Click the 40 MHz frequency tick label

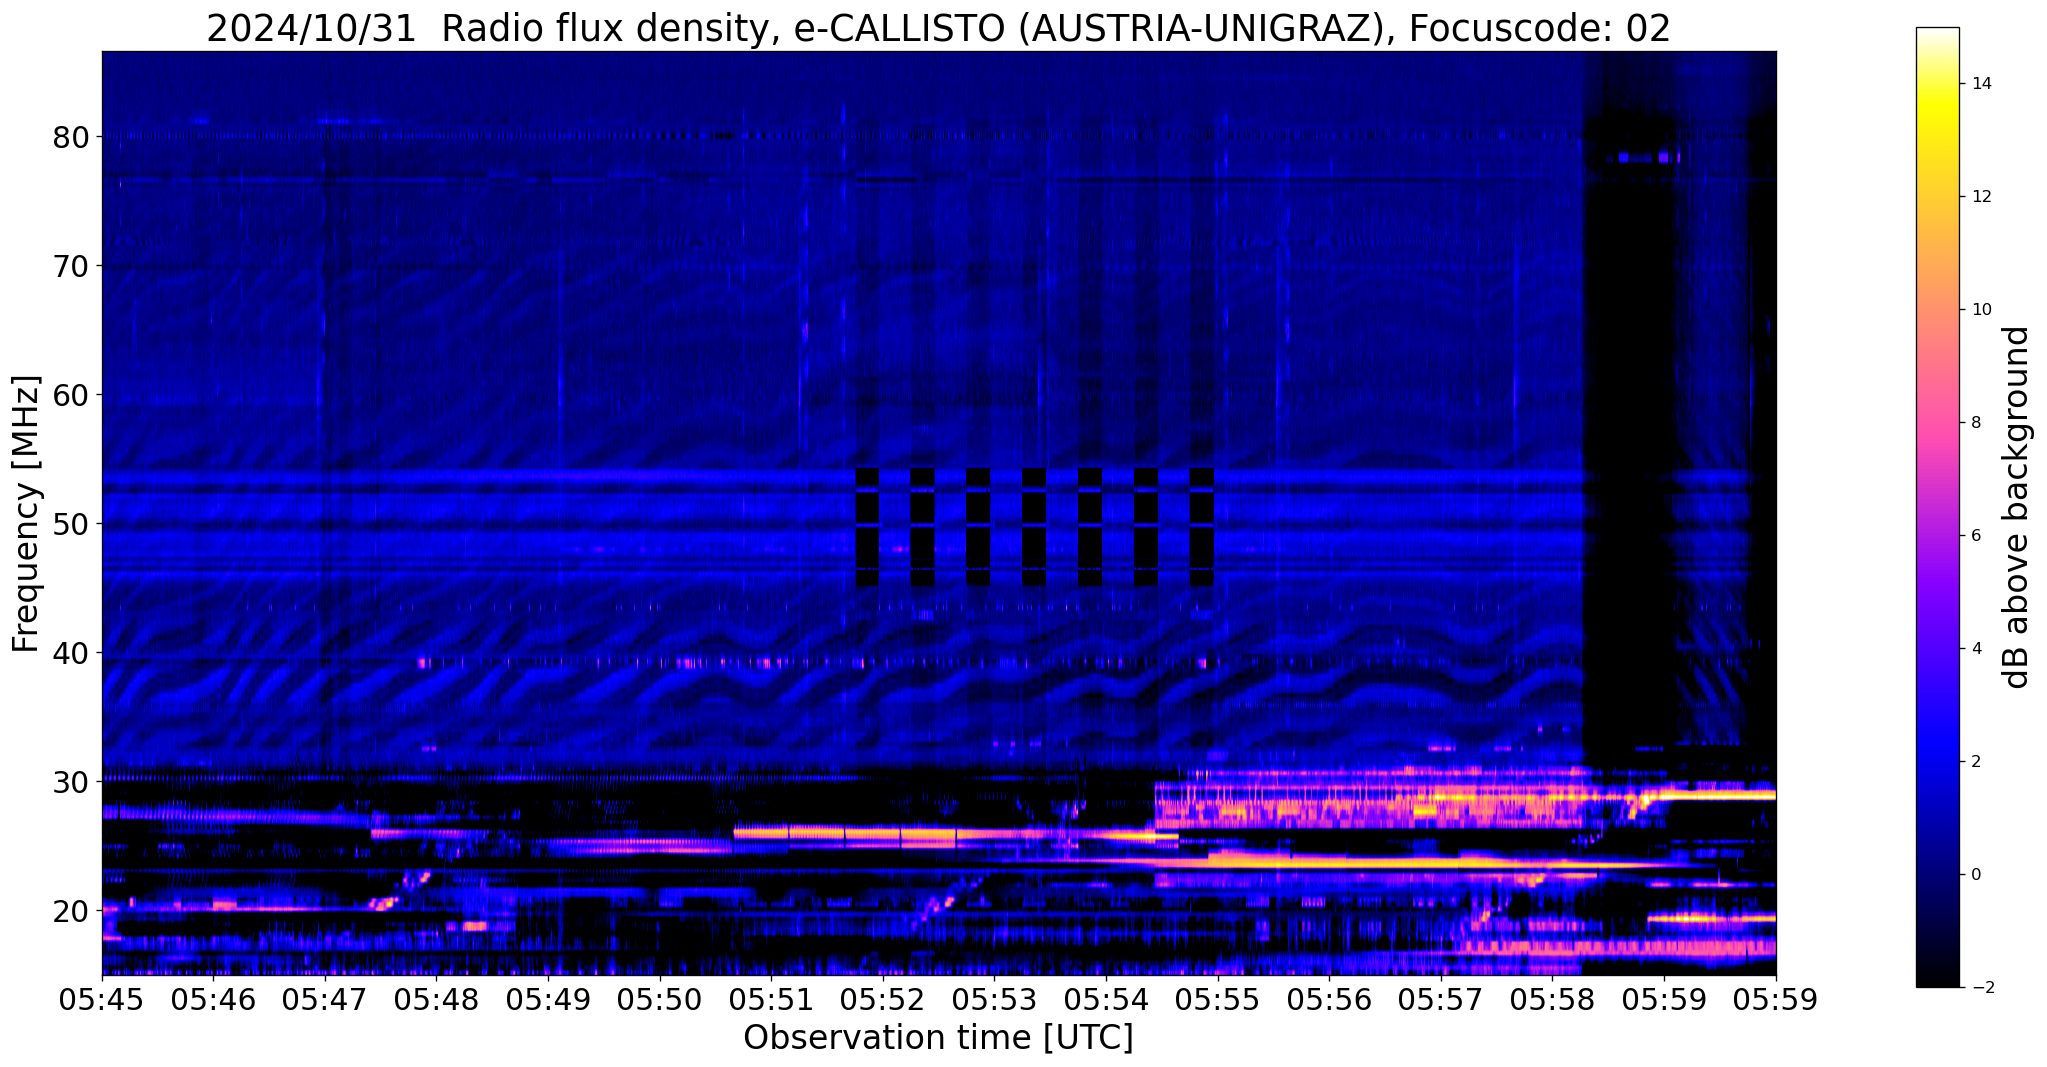pos(70,653)
